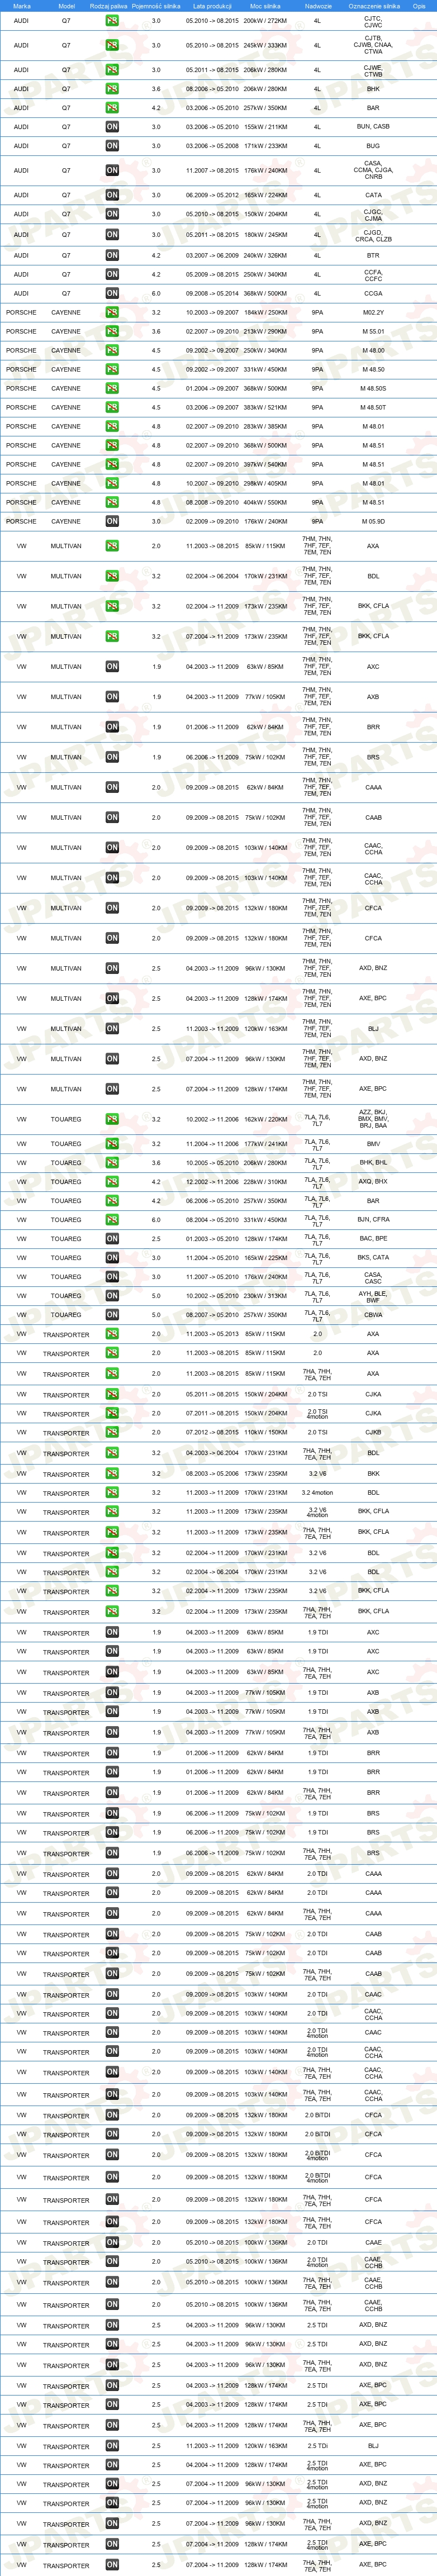Click petrol icon in Transporter CJKB row
The width and height of the screenshot is (437, 2576).
(x=112, y=1433)
